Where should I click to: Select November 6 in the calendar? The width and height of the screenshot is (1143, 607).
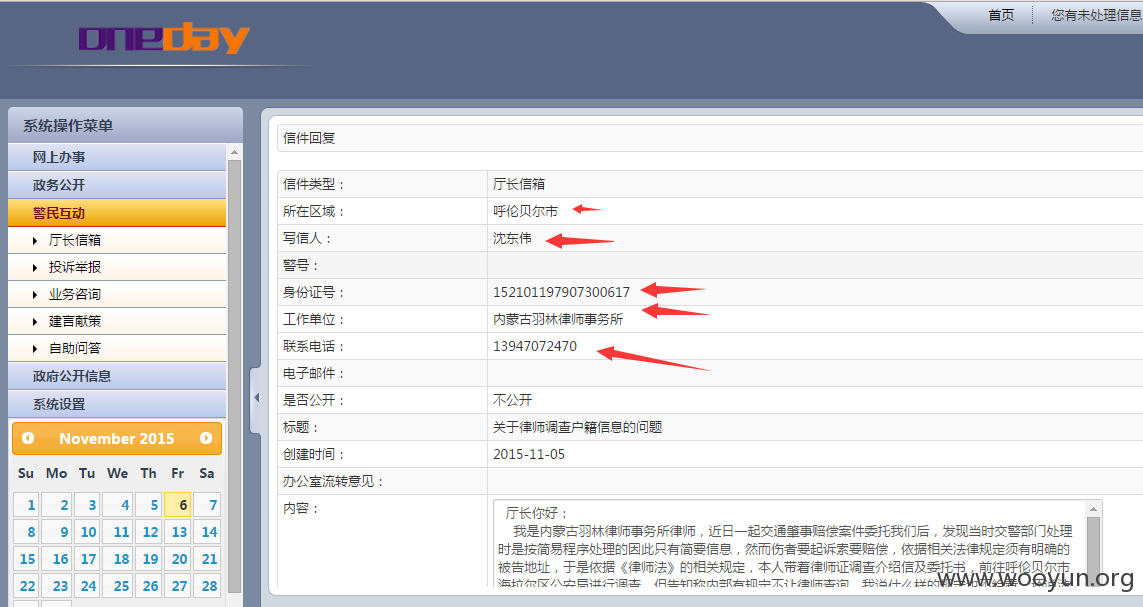click(x=177, y=505)
